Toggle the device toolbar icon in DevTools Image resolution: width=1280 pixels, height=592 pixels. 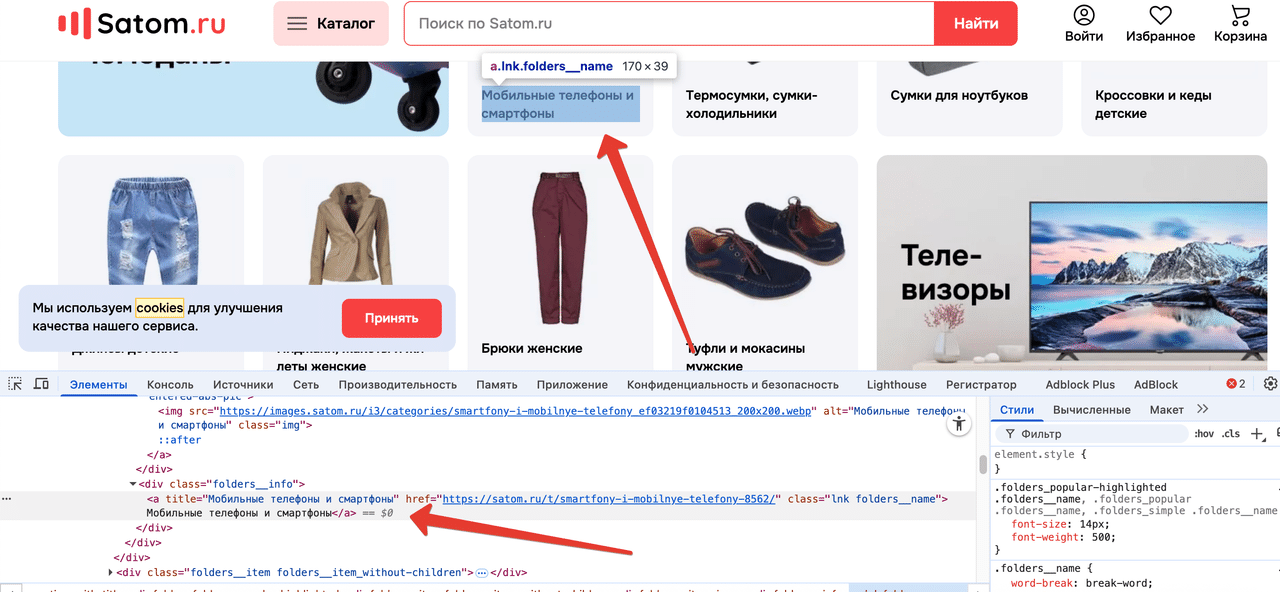coord(41,384)
